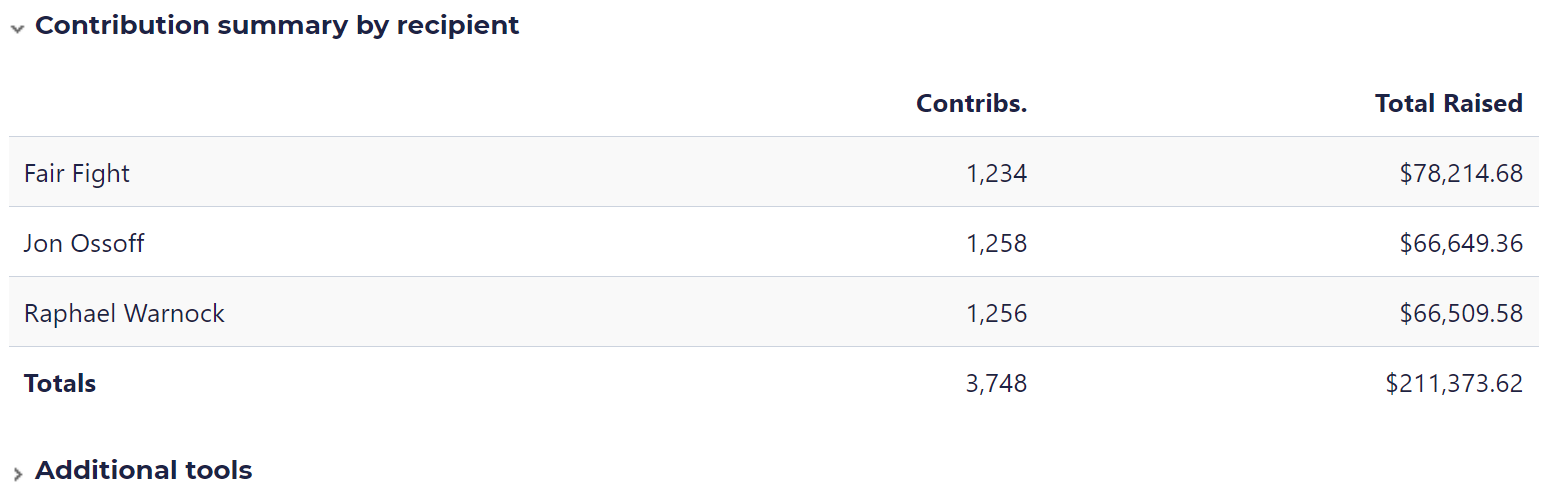1549x486 pixels.
Task: Select the Jon Ossoff recipient name
Action: point(84,243)
